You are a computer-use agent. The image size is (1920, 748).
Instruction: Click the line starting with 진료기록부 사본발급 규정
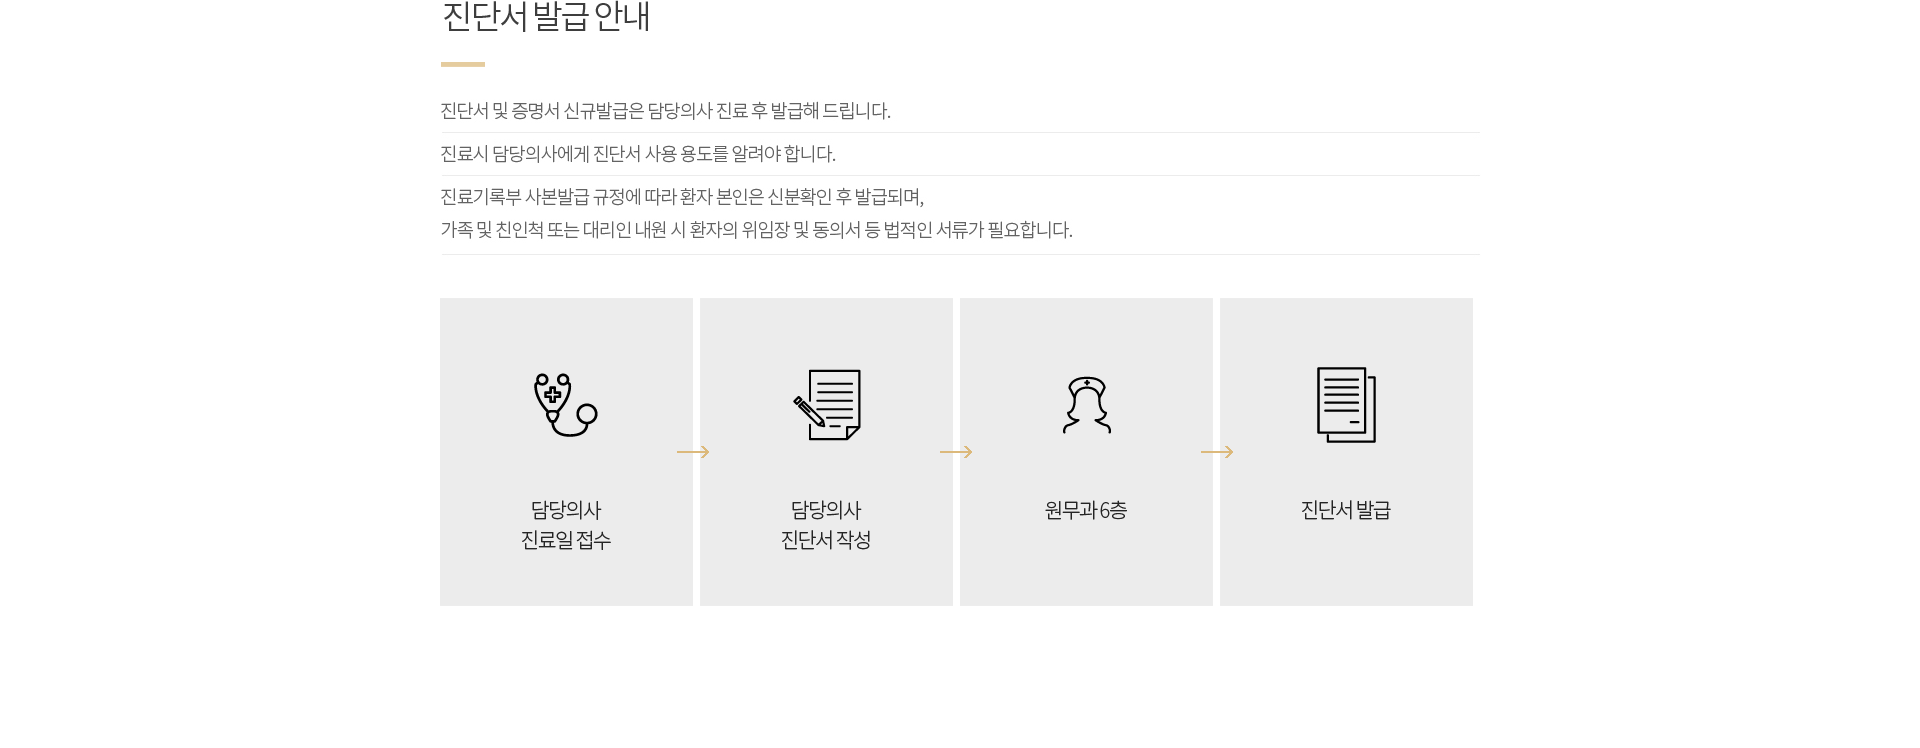(682, 197)
